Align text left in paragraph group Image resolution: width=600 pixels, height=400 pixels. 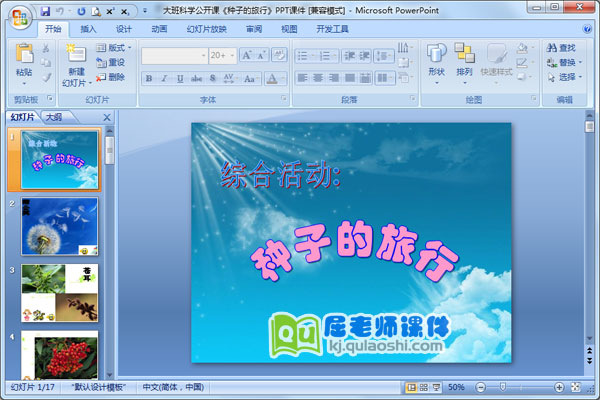[x=302, y=78]
